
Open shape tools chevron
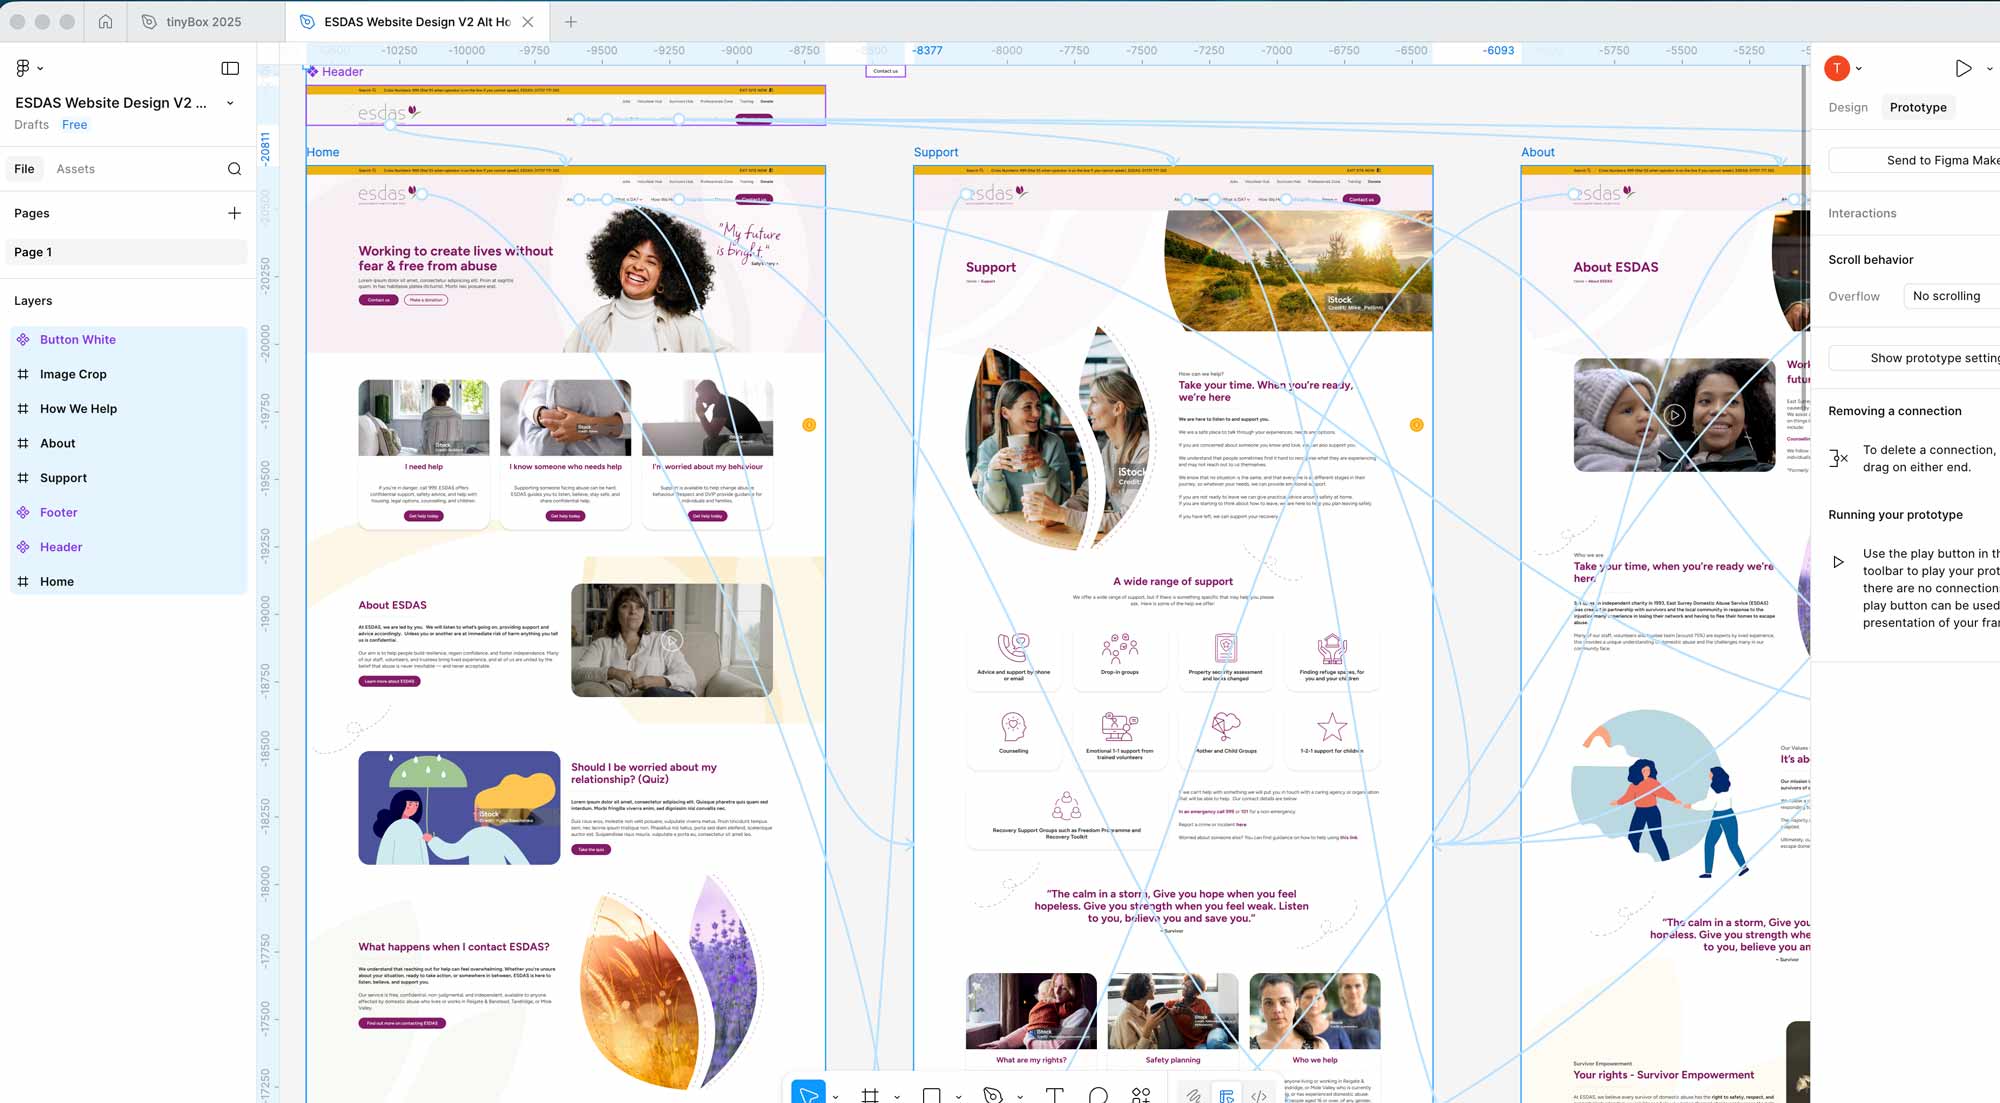click(x=958, y=1097)
